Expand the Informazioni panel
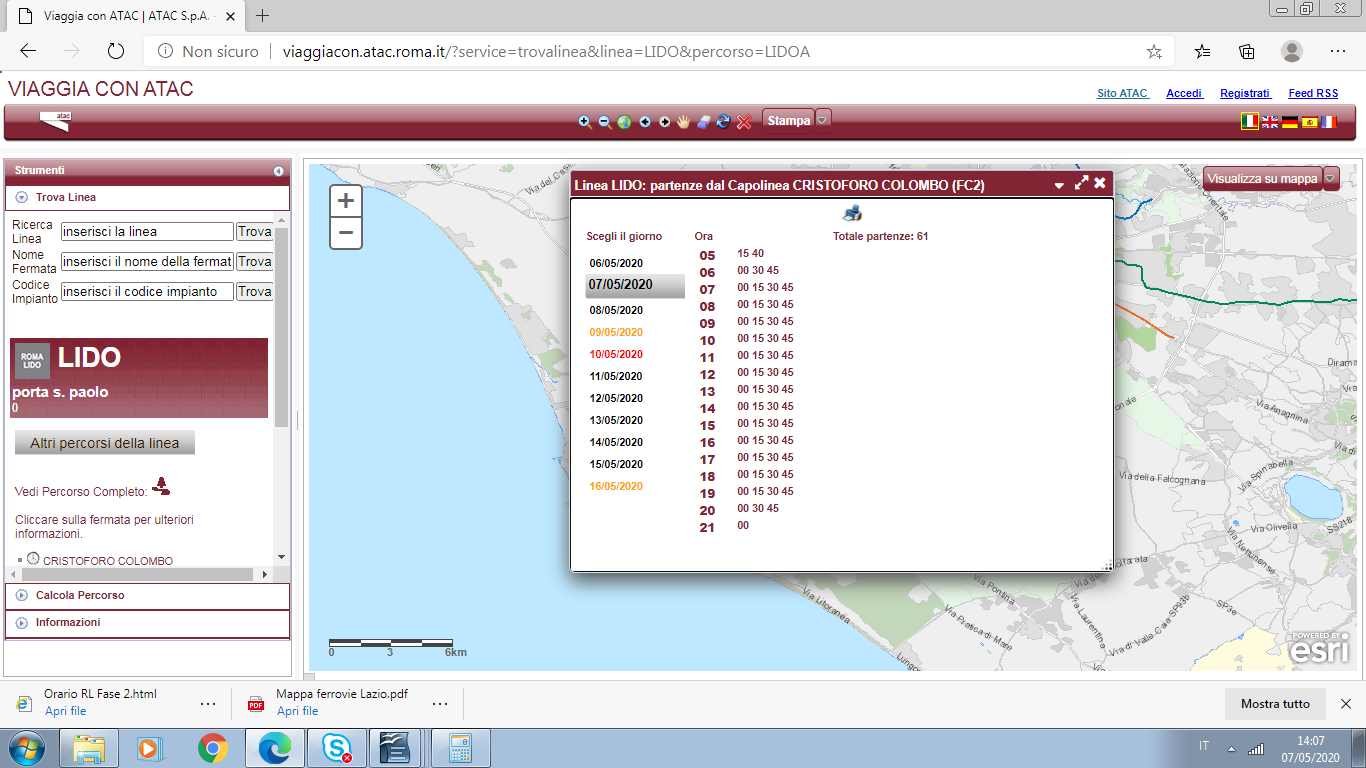This screenshot has width=1366, height=768. tap(22, 623)
